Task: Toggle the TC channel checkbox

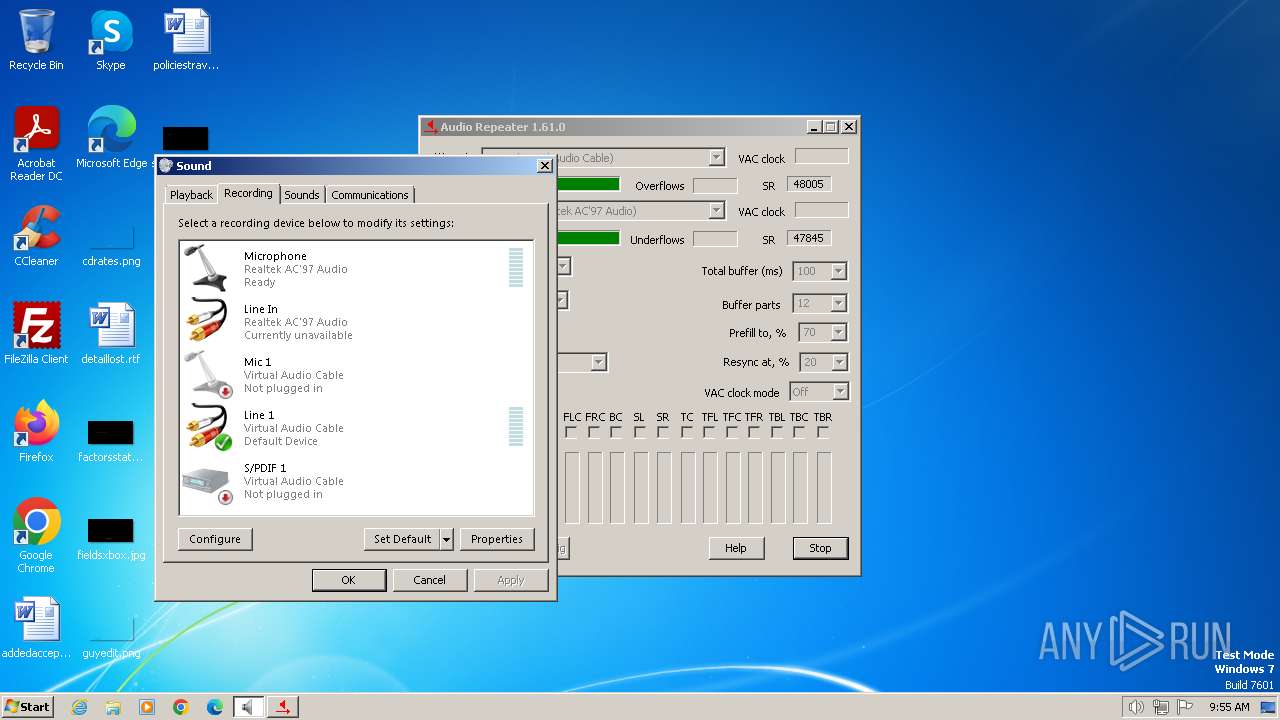Action: [x=686, y=433]
